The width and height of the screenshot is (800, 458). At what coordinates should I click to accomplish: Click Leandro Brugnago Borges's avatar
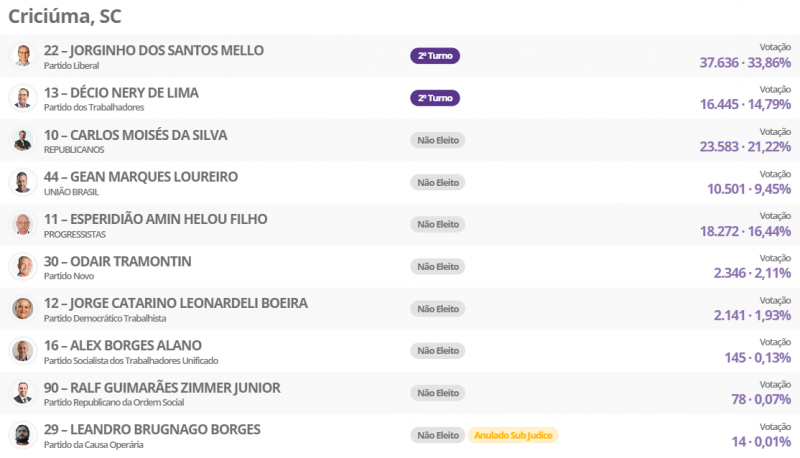(x=22, y=435)
